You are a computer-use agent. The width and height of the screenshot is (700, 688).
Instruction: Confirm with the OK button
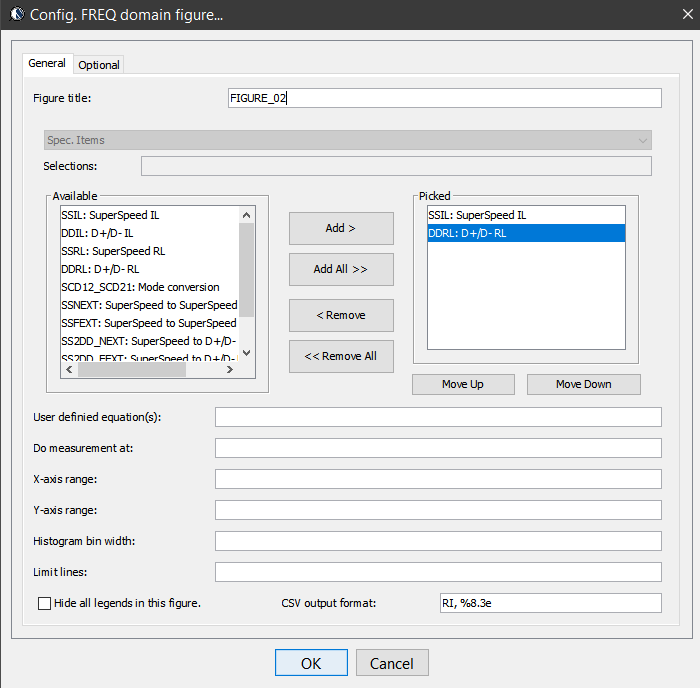coord(311,663)
